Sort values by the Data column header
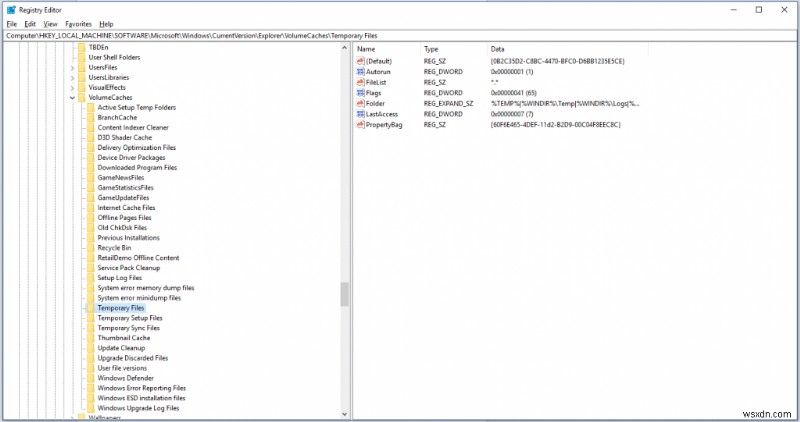Image resolution: width=800 pixels, height=422 pixels. point(567,49)
